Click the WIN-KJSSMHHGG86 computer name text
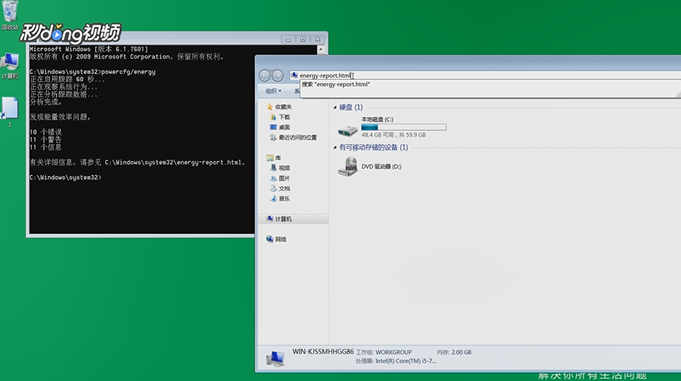Image resolution: width=681 pixels, height=381 pixels. [323, 351]
